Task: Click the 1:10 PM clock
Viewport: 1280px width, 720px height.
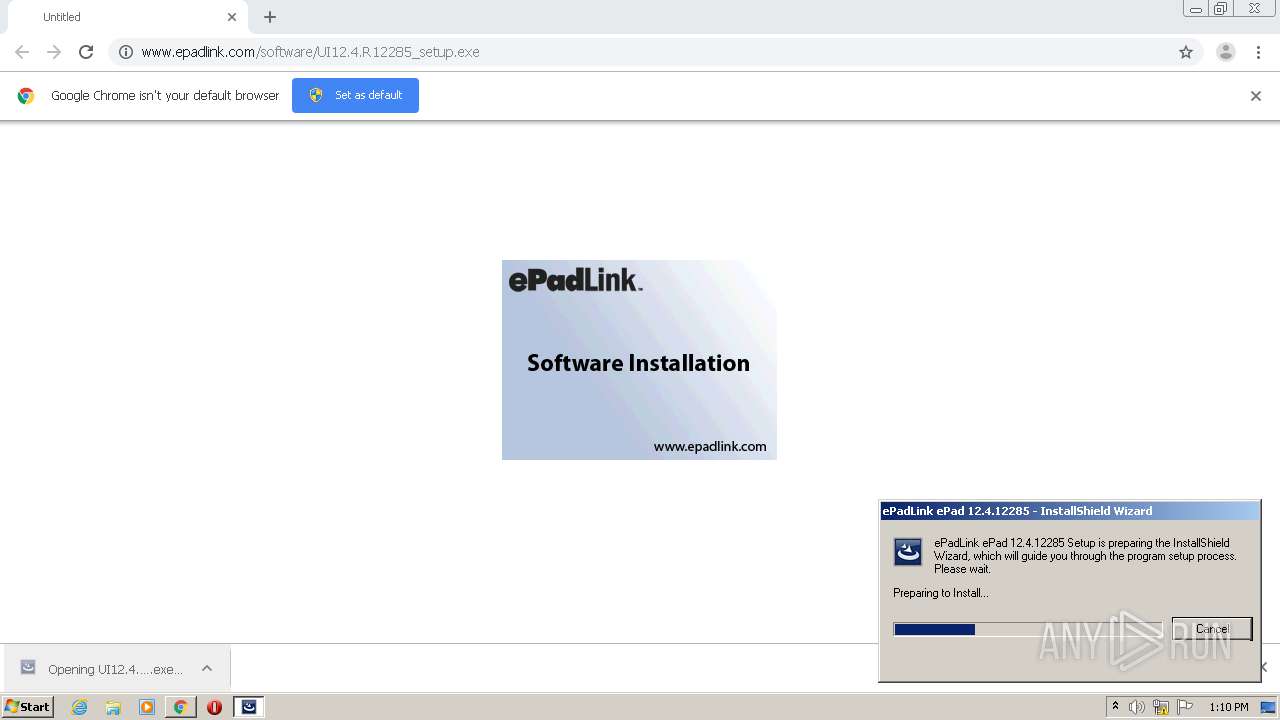Action: (x=1229, y=707)
